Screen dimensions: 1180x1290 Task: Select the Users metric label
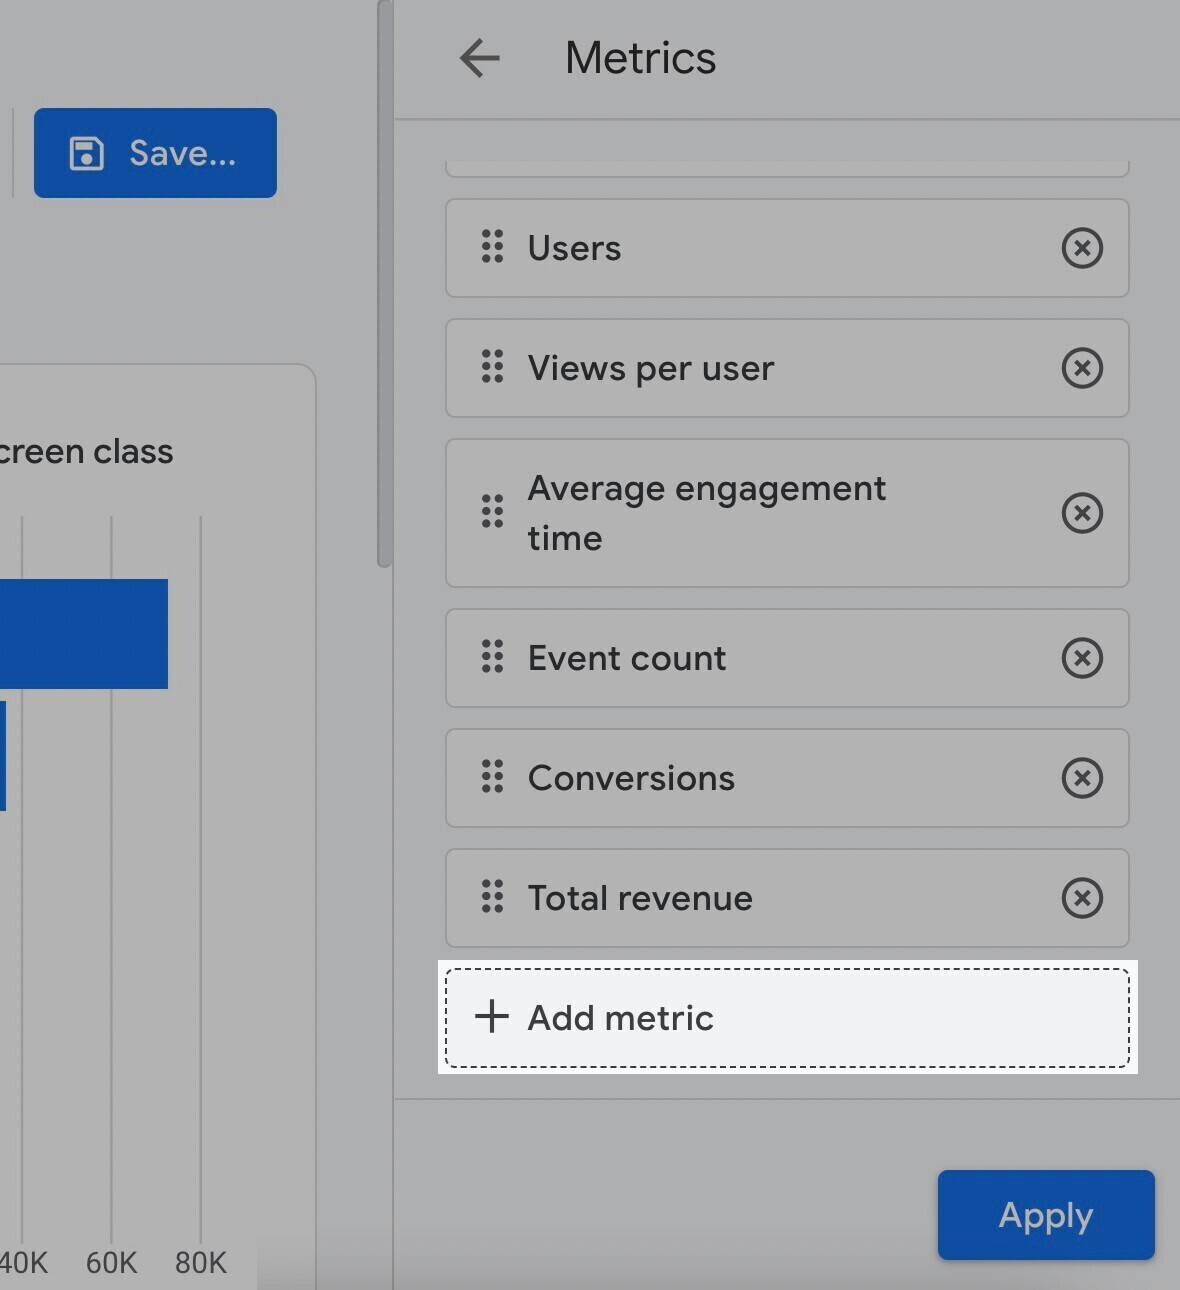pyautogui.click(x=574, y=248)
